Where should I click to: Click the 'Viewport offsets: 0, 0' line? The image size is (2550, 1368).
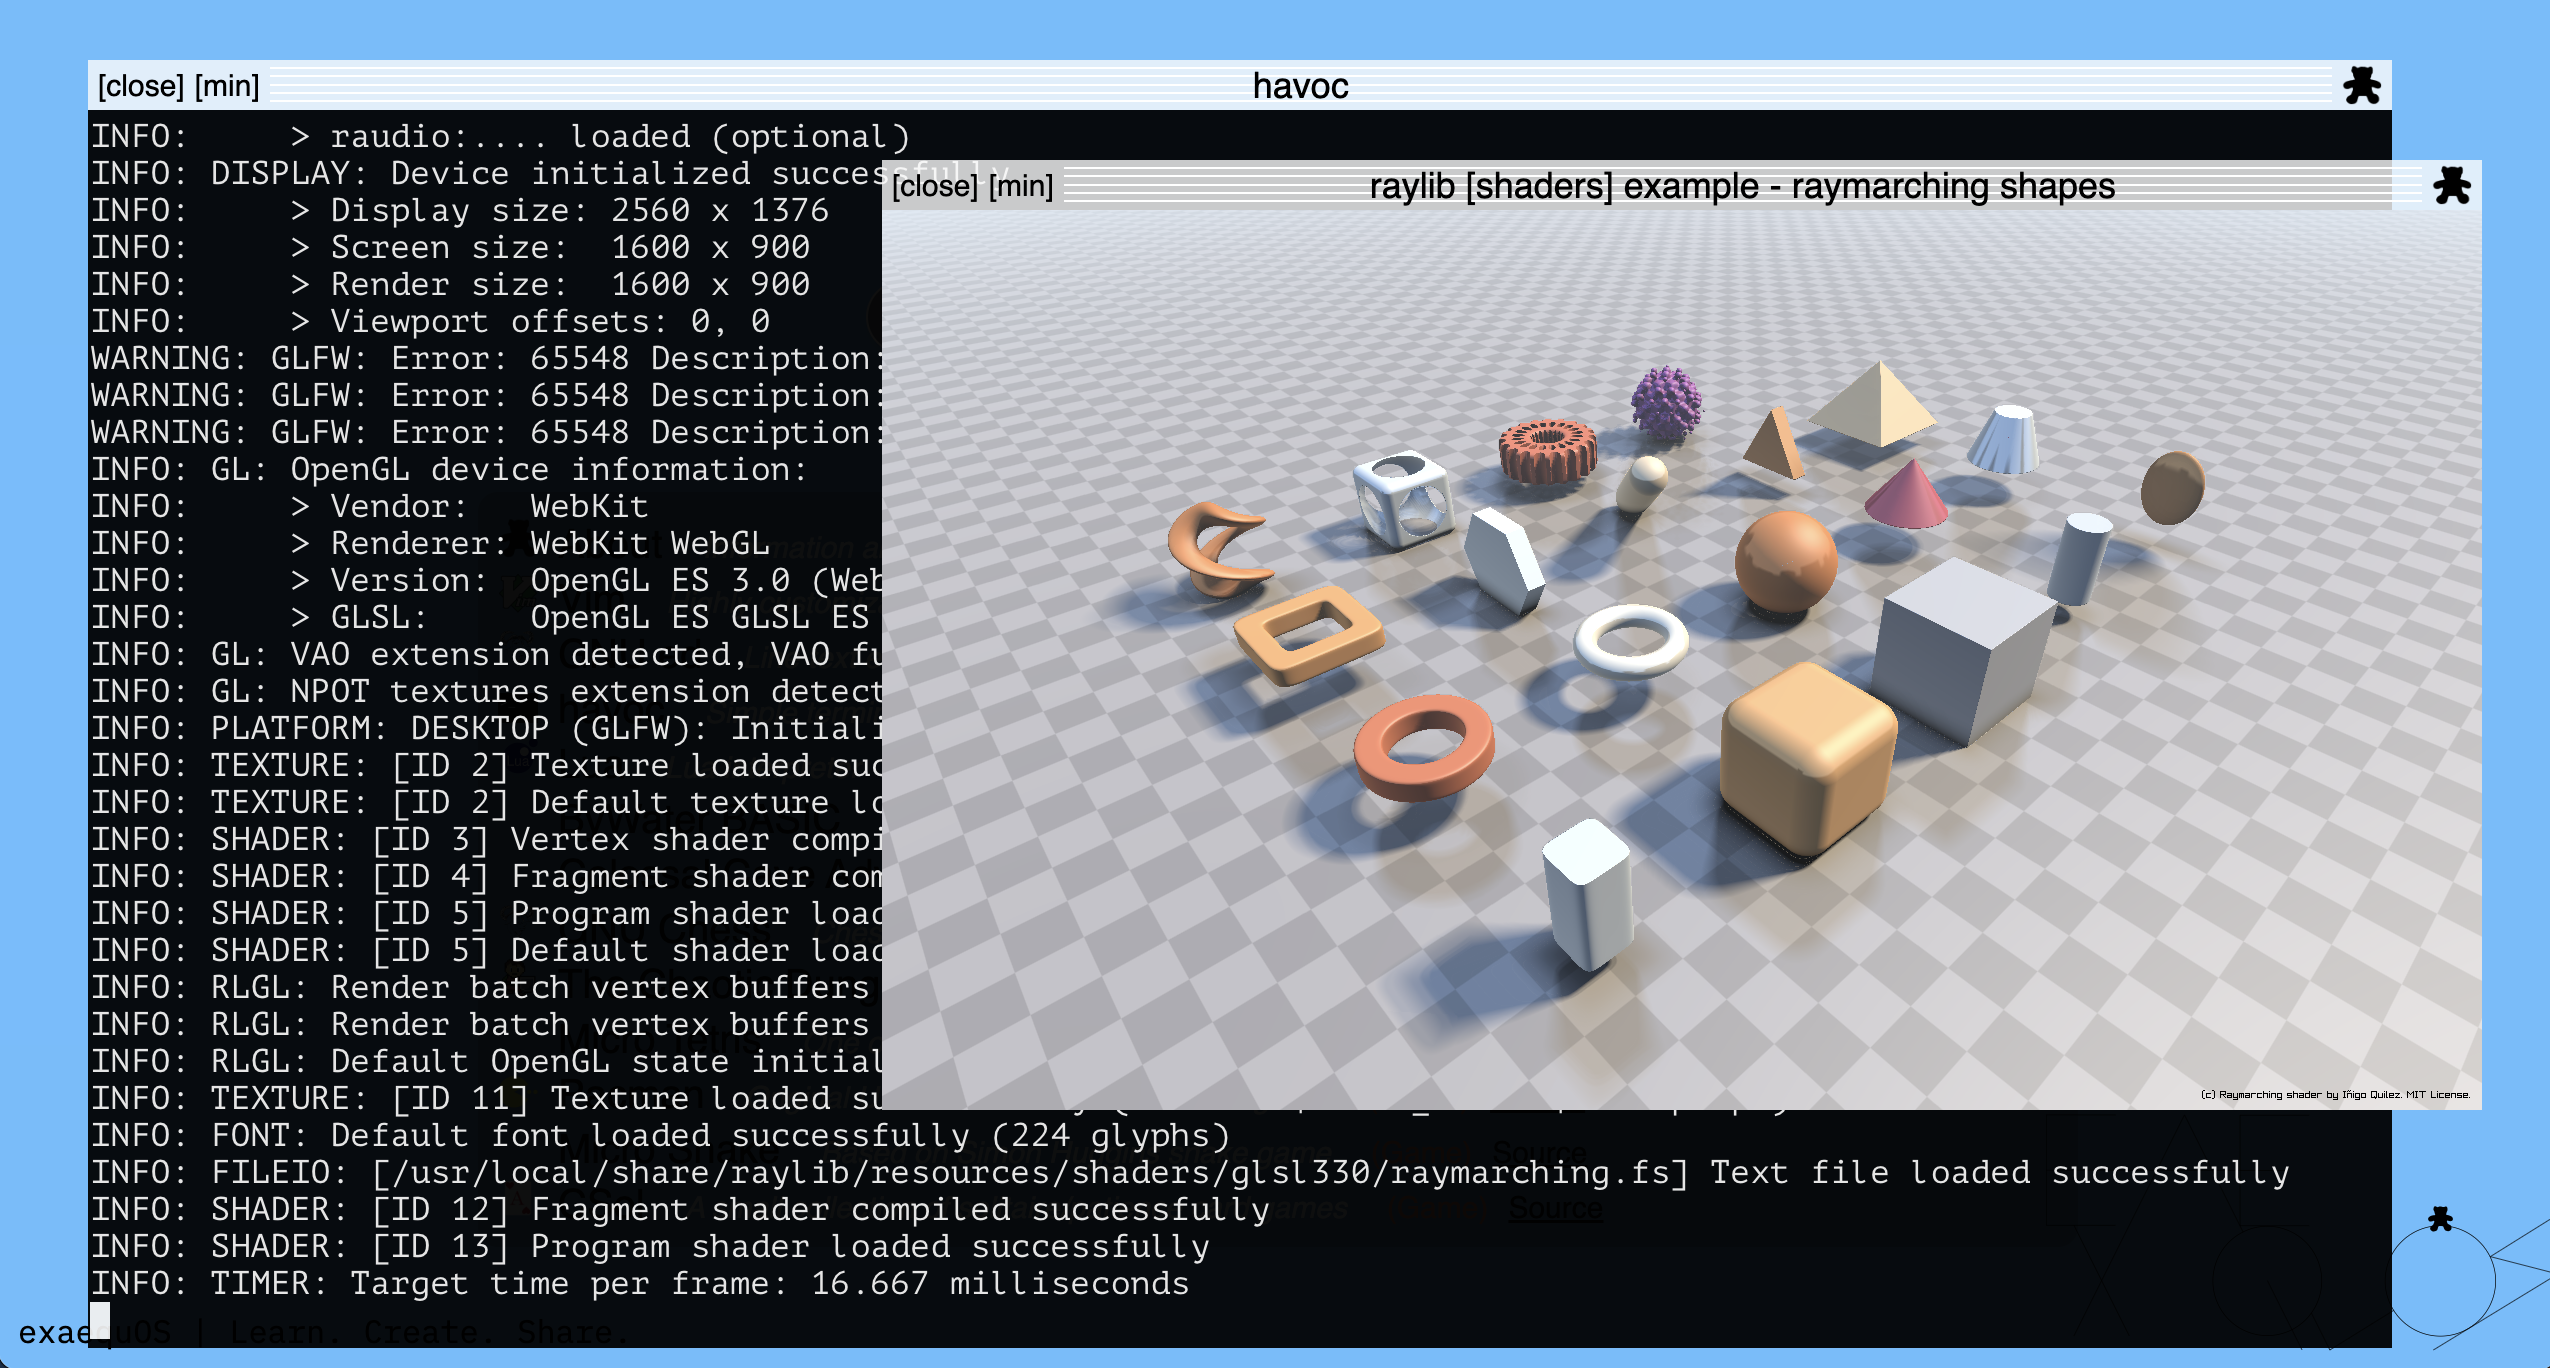click(431, 321)
